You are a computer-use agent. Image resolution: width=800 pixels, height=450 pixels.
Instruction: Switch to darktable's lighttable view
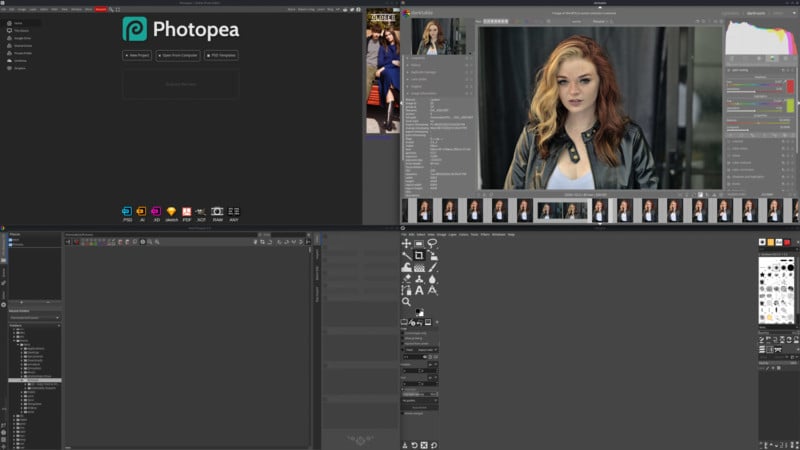(730, 13)
